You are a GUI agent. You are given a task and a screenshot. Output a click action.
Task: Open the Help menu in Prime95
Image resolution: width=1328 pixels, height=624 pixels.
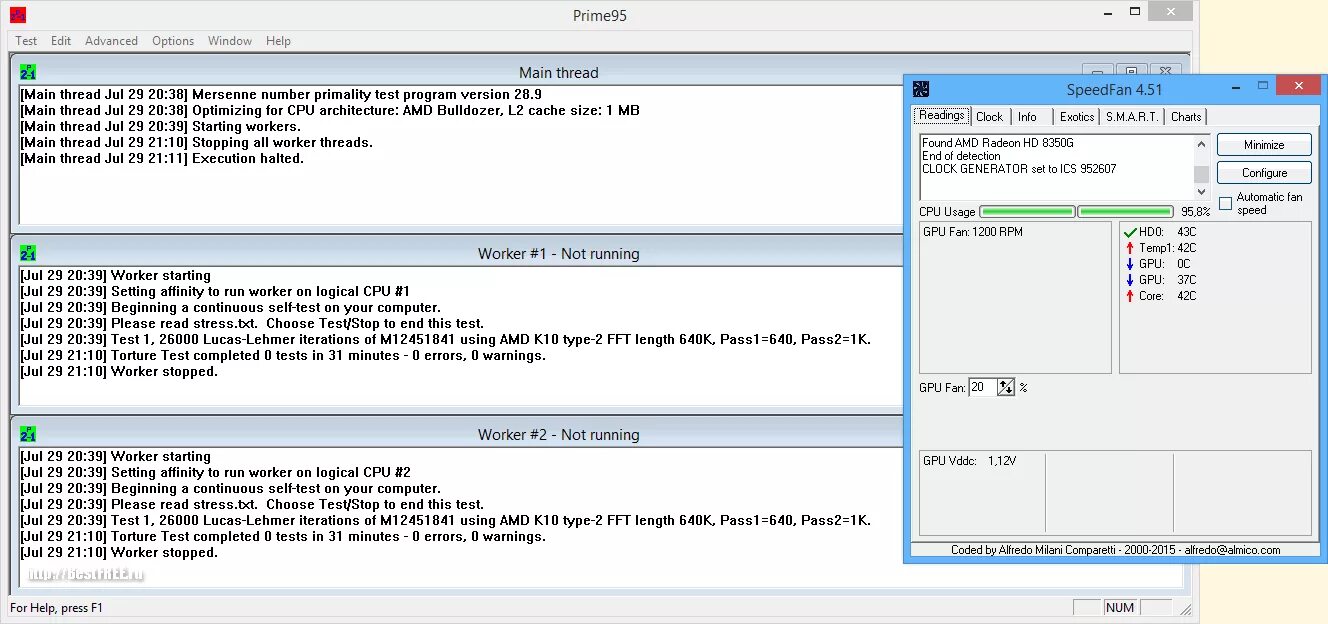278,41
